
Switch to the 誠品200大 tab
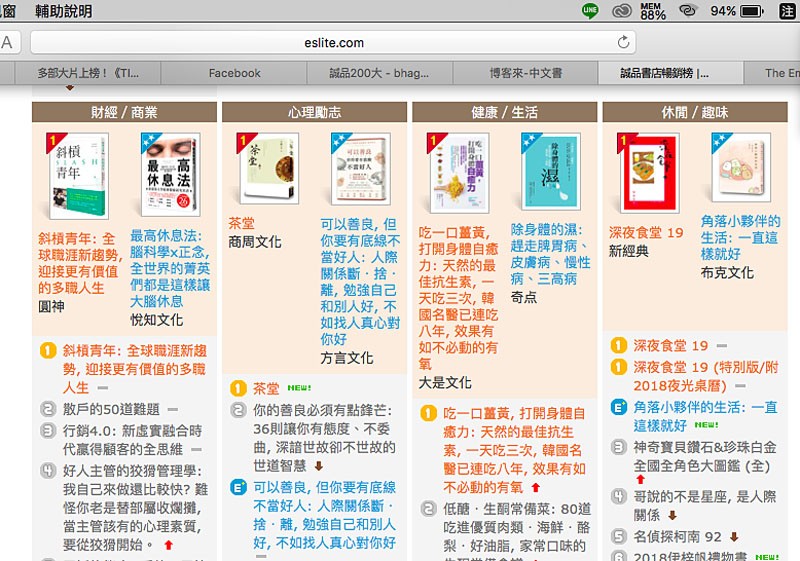(x=379, y=73)
